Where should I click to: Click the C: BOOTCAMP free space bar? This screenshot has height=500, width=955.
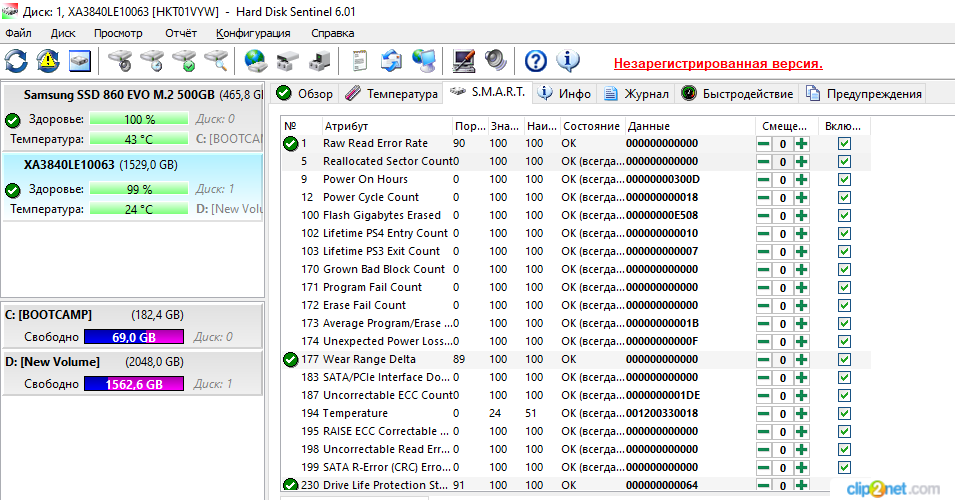pos(134,338)
